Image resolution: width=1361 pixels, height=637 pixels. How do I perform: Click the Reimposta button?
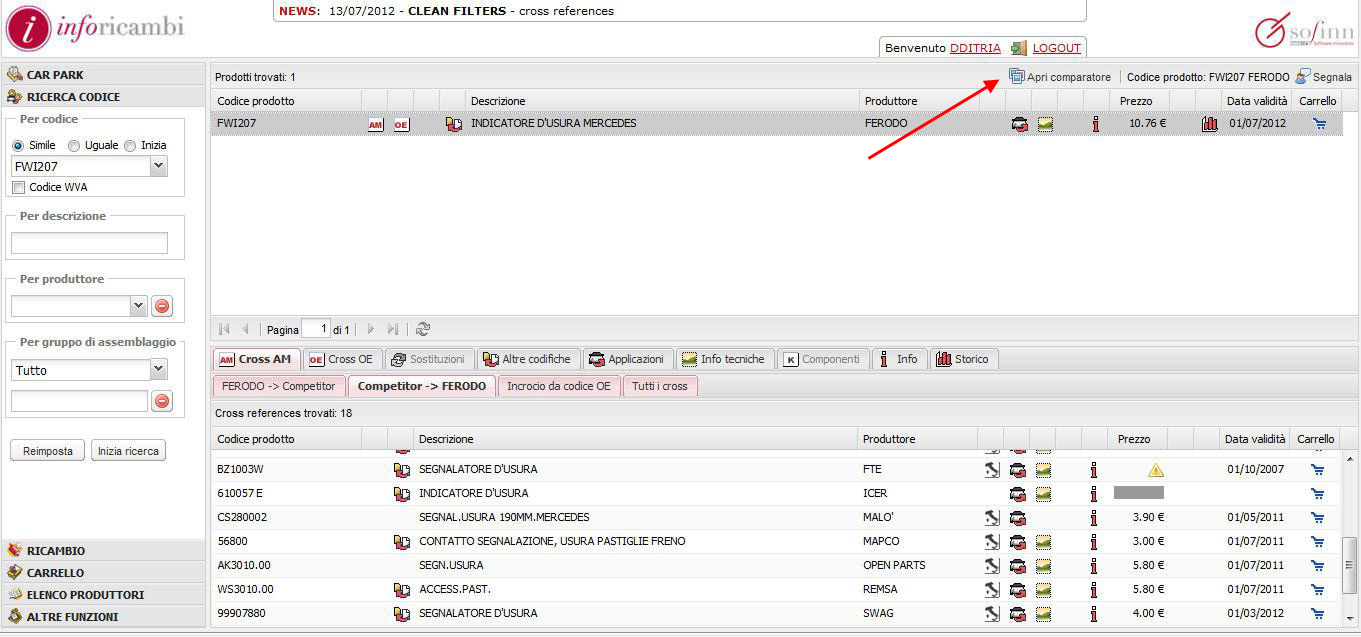pyautogui.click(x=48, y=451)
